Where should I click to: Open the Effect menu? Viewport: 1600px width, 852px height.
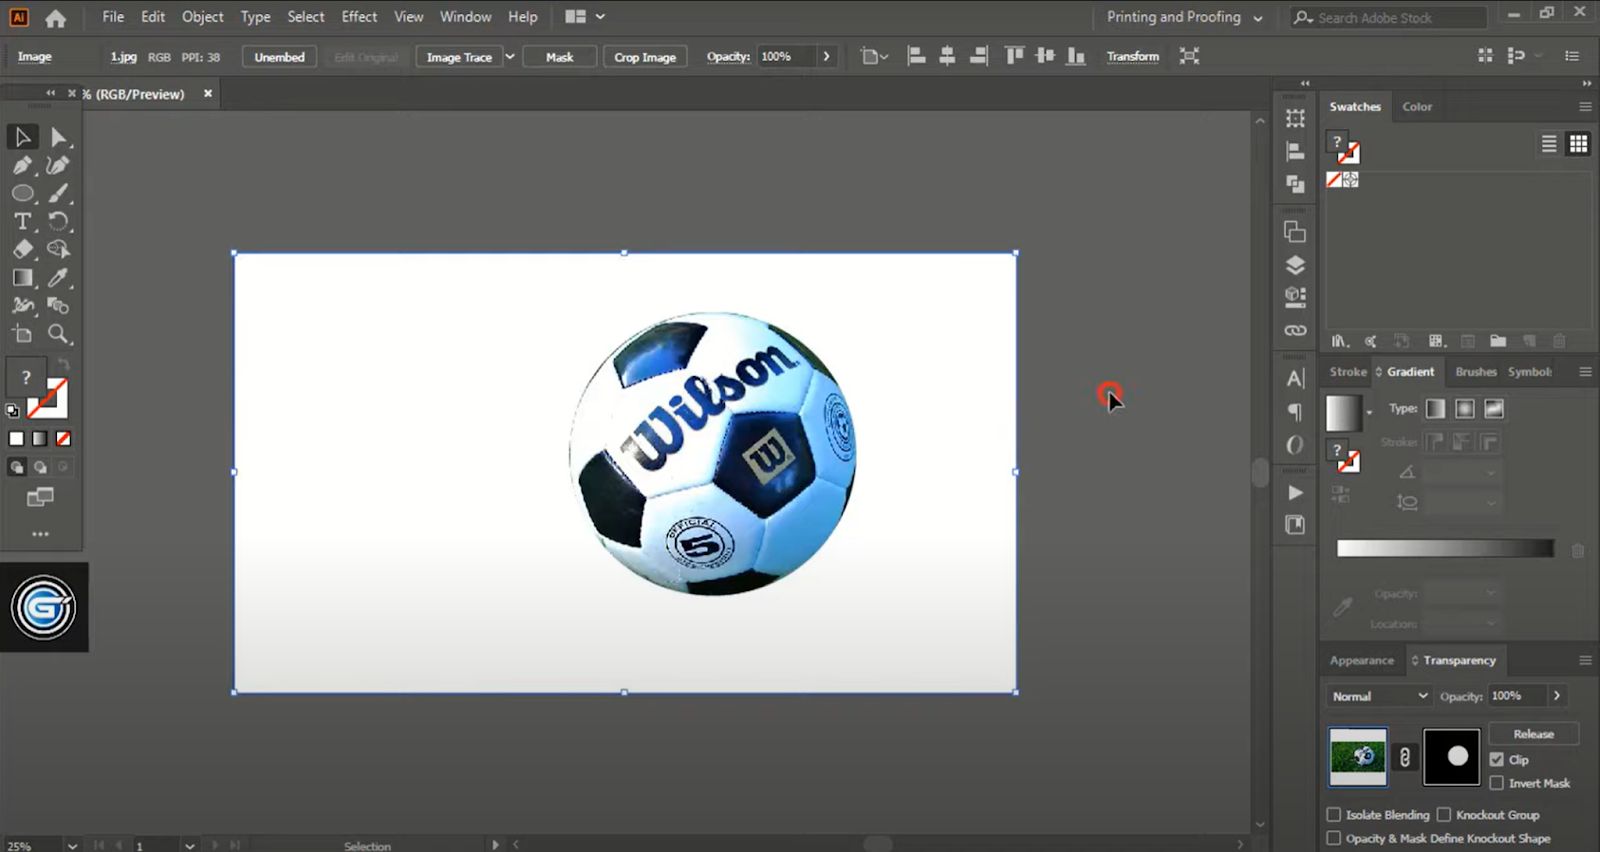click(359, 17)
